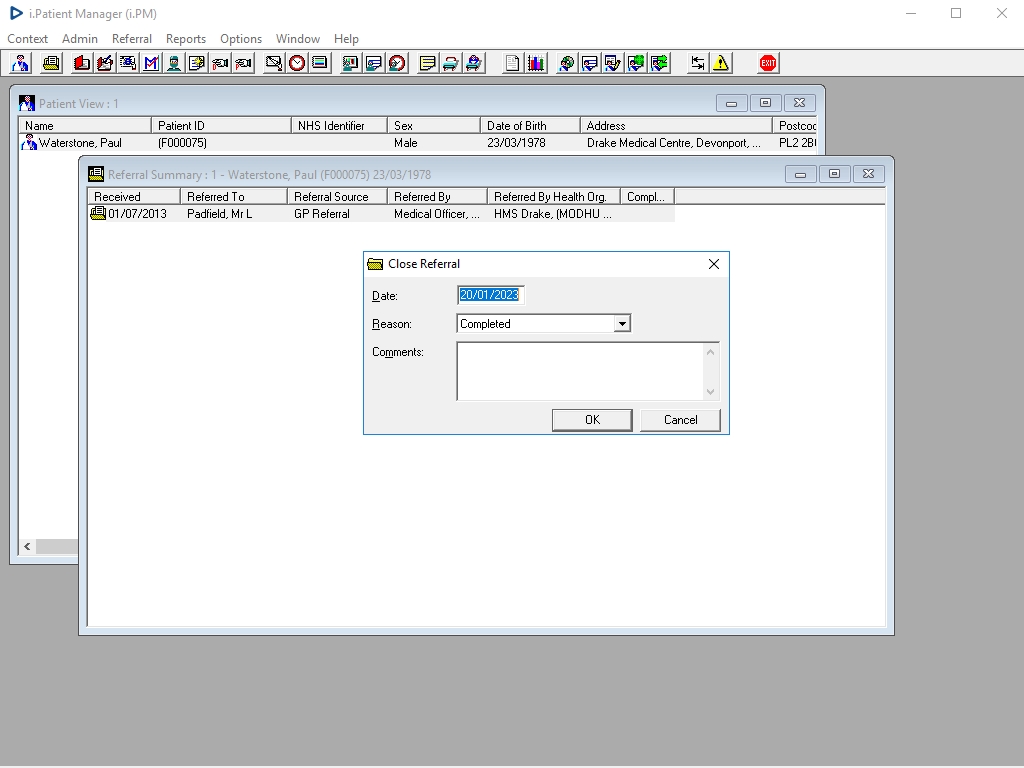
Task: Click the doctor-figure patient toolbar icon
Action: [20, 63]
